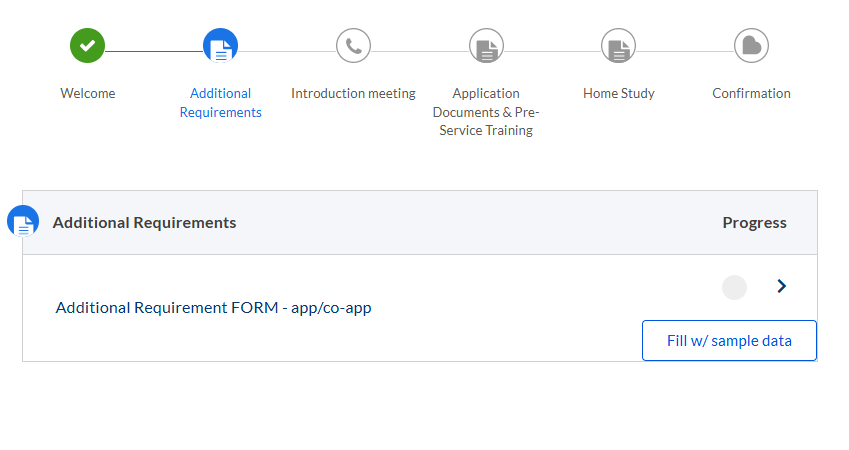
Task: Click the green Welcome checkmark step icon
Action: click(87, 45)
